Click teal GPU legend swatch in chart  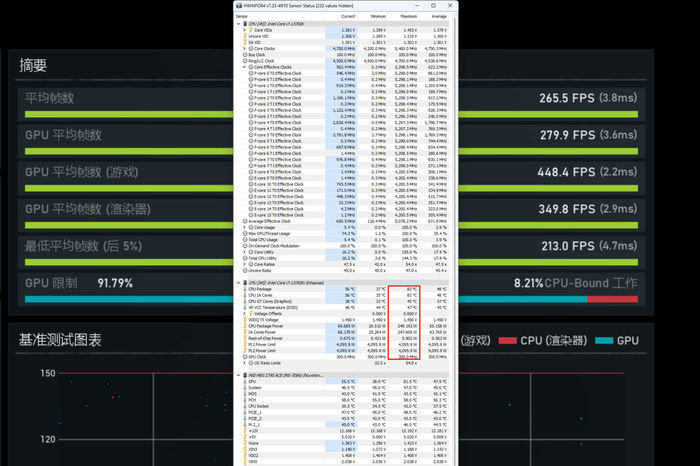tap(604, 341)
